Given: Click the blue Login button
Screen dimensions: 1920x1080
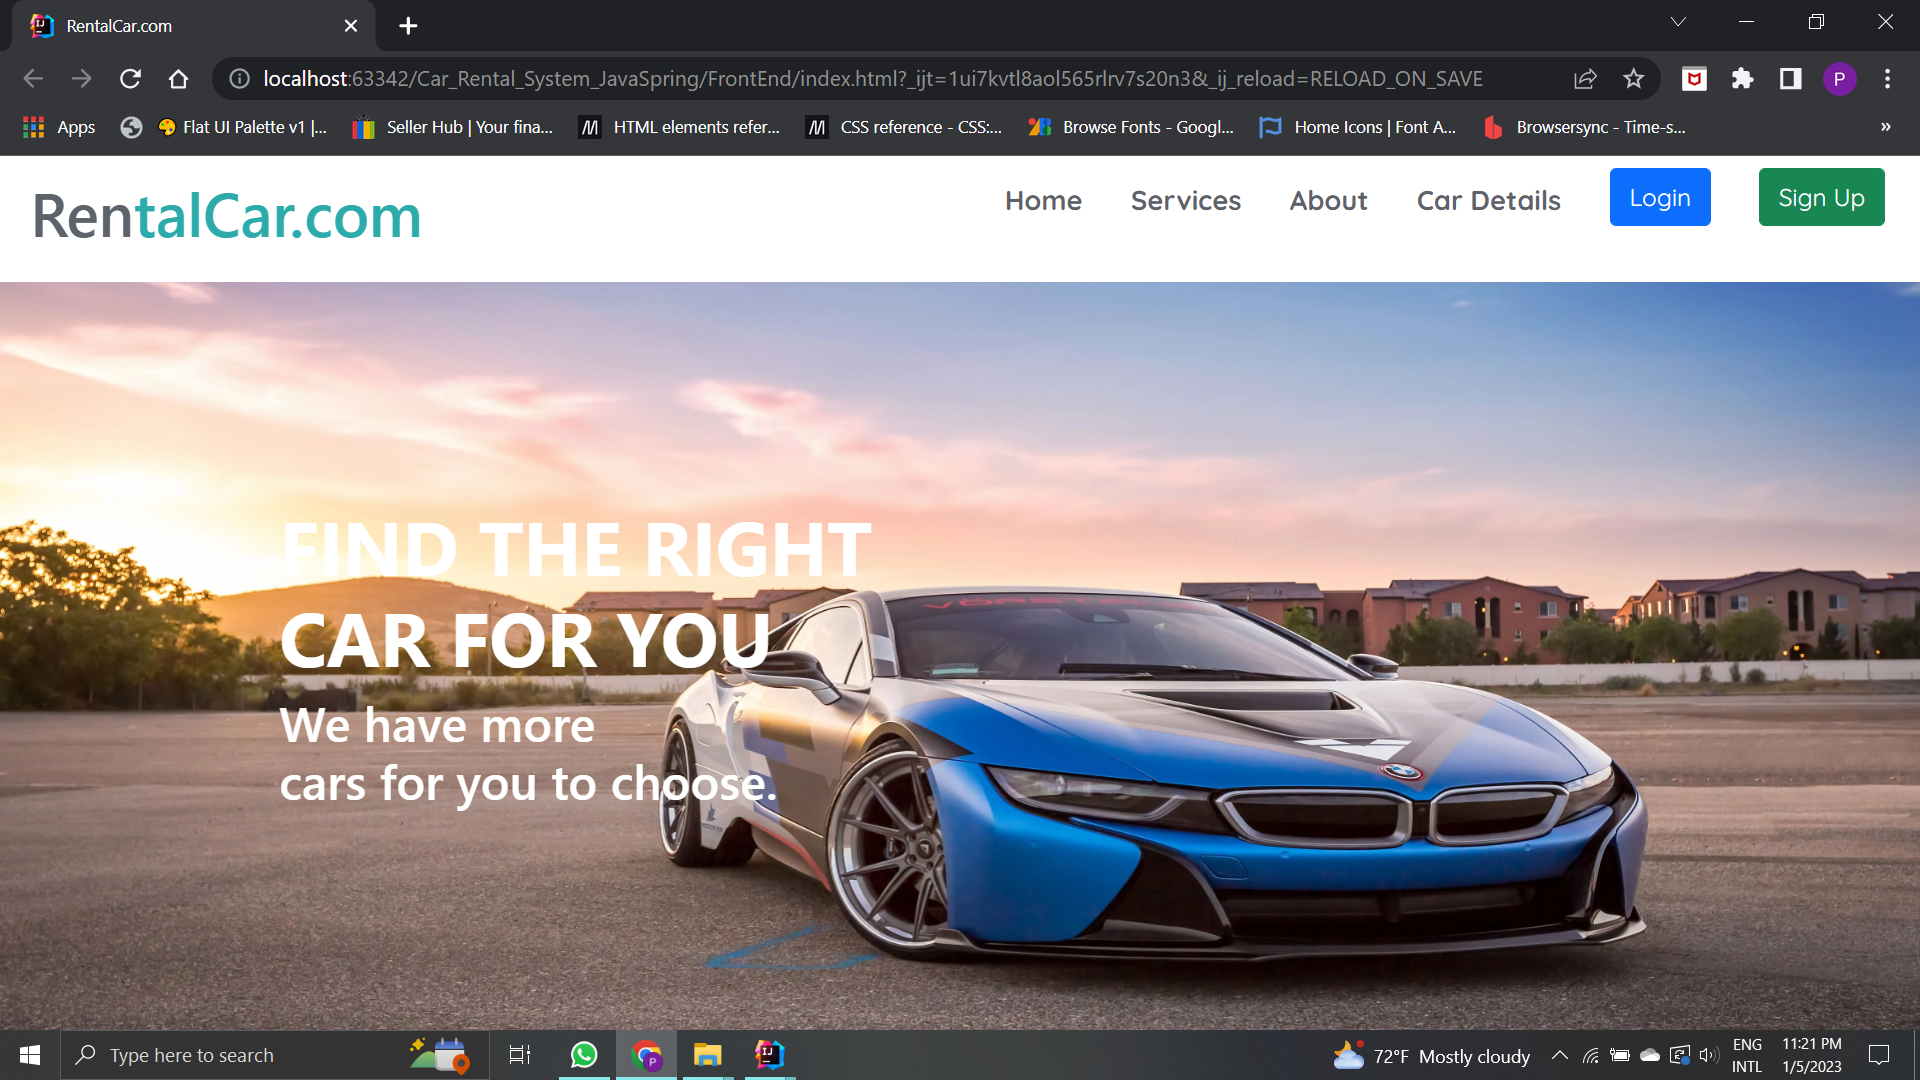Looking at the screenshot, I should pos(1659,197).
